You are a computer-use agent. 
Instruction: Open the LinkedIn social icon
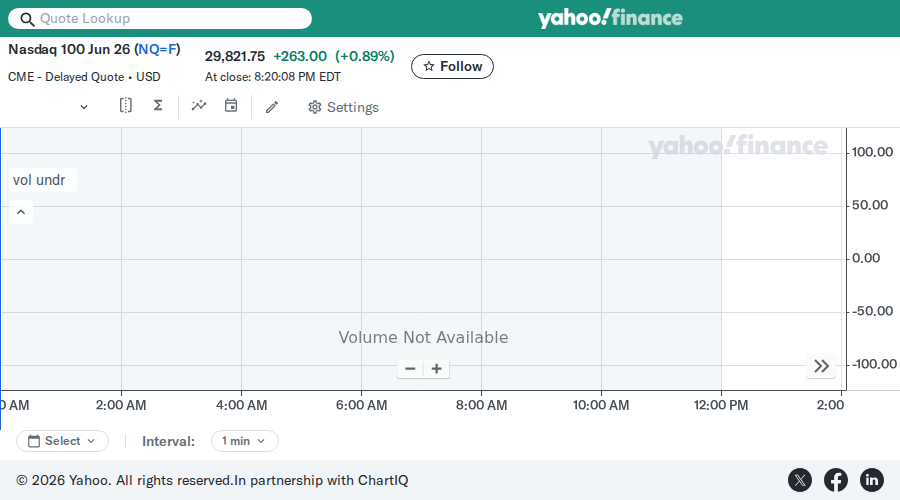[x=871, y=480]
